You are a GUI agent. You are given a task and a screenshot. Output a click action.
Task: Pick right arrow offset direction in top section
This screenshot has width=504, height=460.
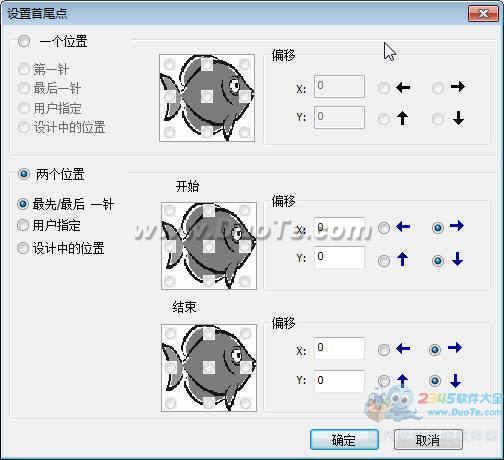pos(438,88)
